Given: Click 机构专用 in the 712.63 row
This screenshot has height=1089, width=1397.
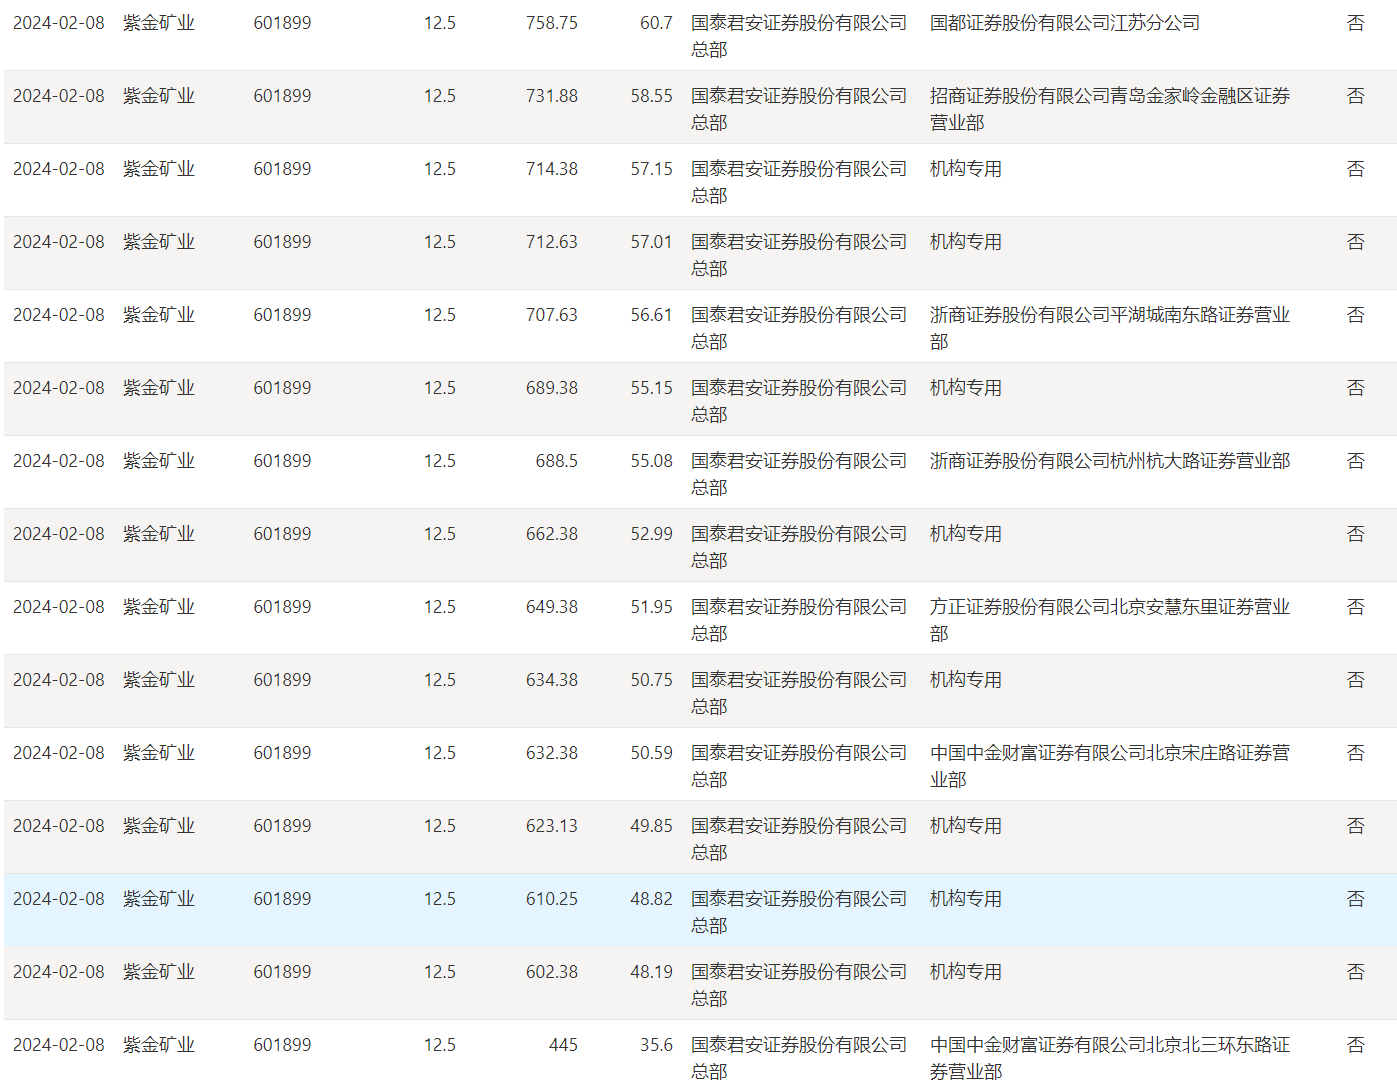Looking at the screenshot, I should 966,242.
